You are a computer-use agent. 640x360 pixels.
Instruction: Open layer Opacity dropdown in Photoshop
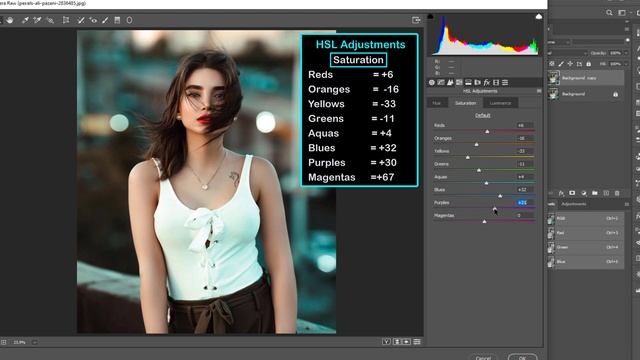click(x=626, y=53)
